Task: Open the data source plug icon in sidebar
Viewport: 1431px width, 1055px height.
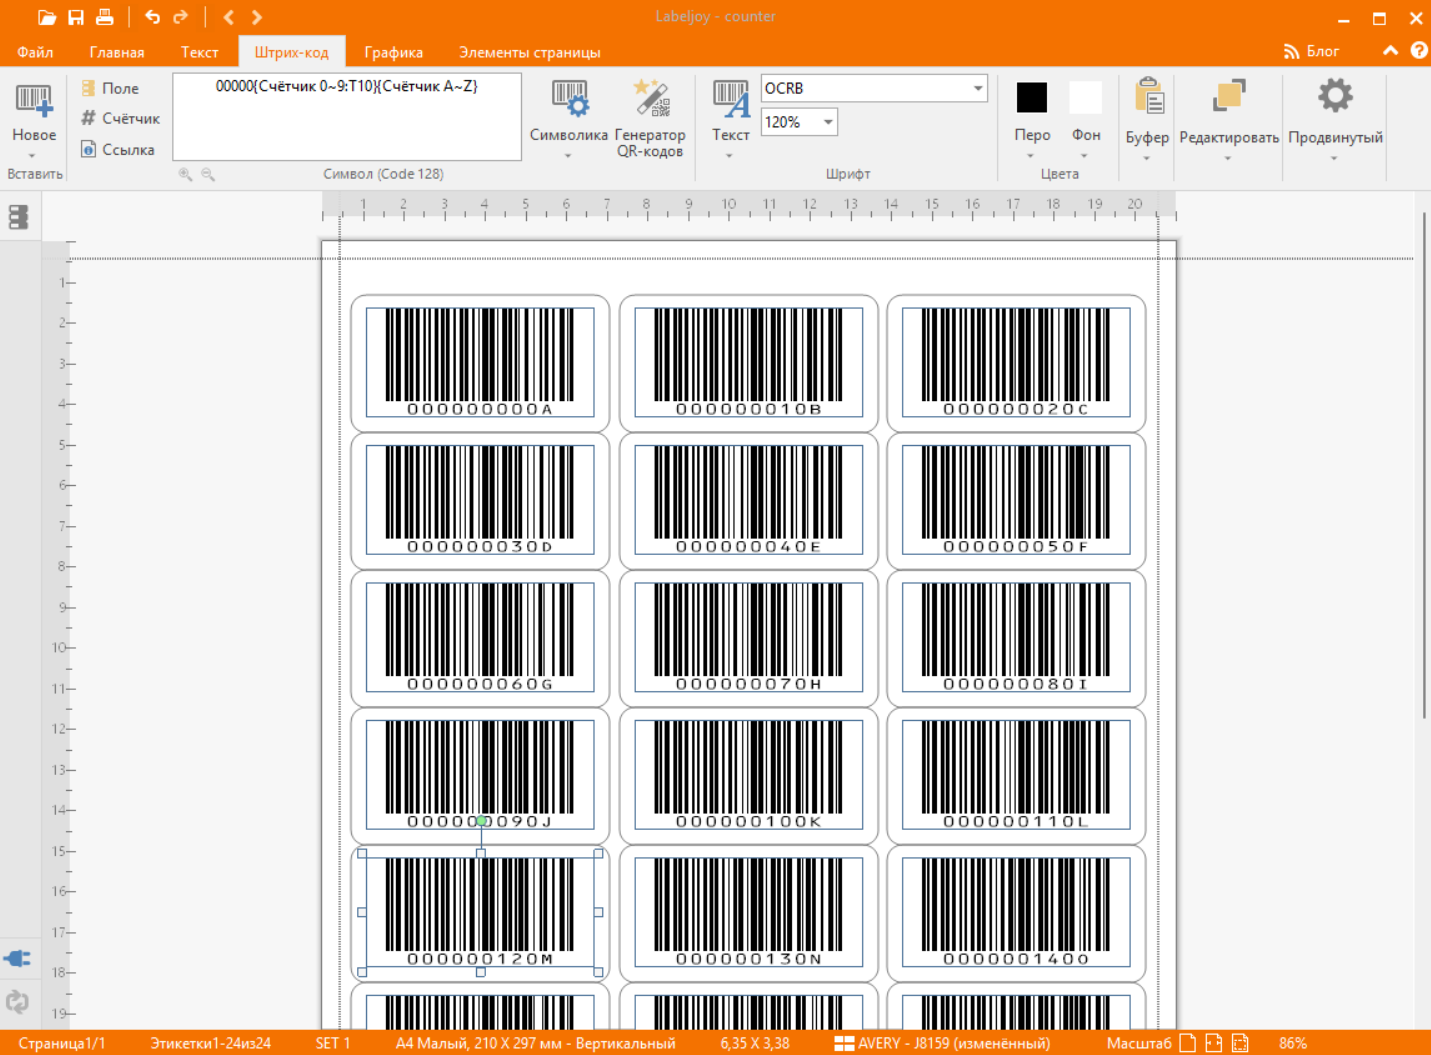Action: tap(18, 959)
